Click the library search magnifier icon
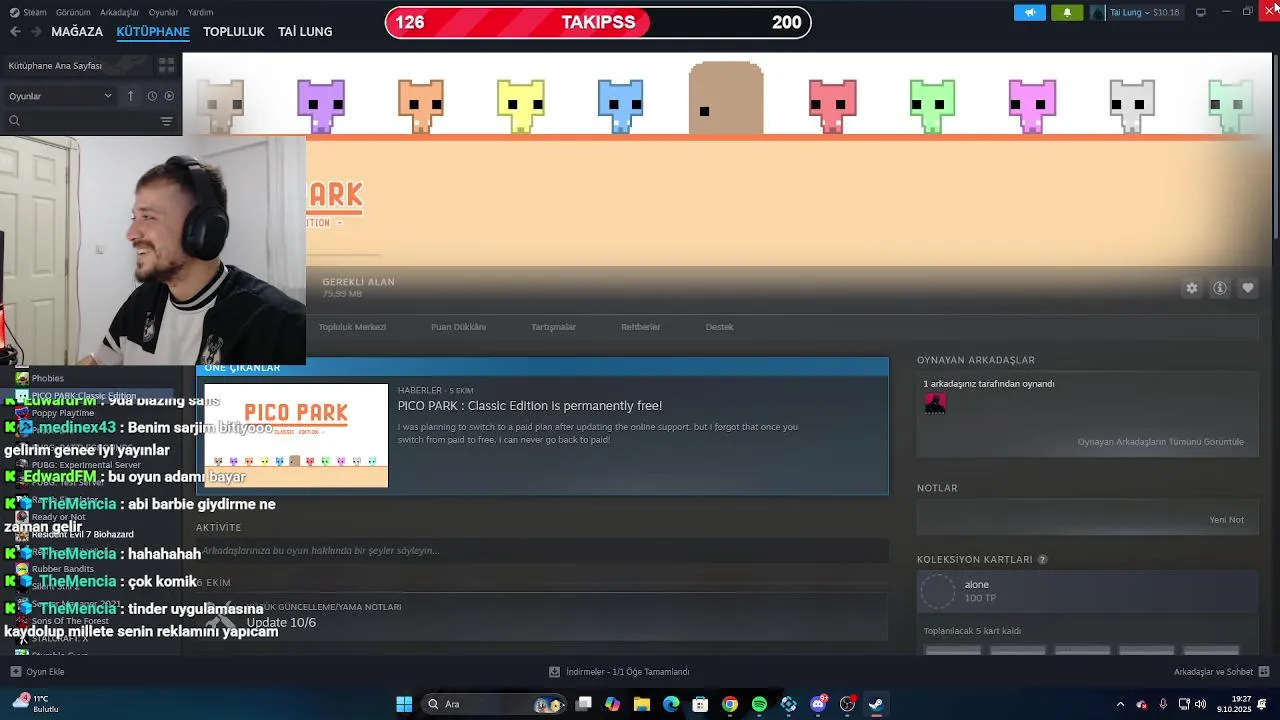 point(14,121)
